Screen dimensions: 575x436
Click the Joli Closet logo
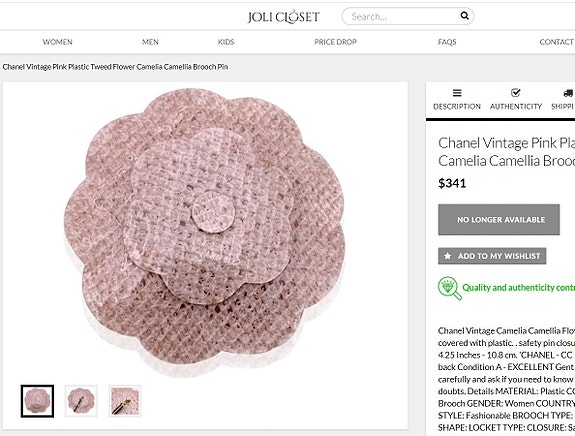point(283,17)
